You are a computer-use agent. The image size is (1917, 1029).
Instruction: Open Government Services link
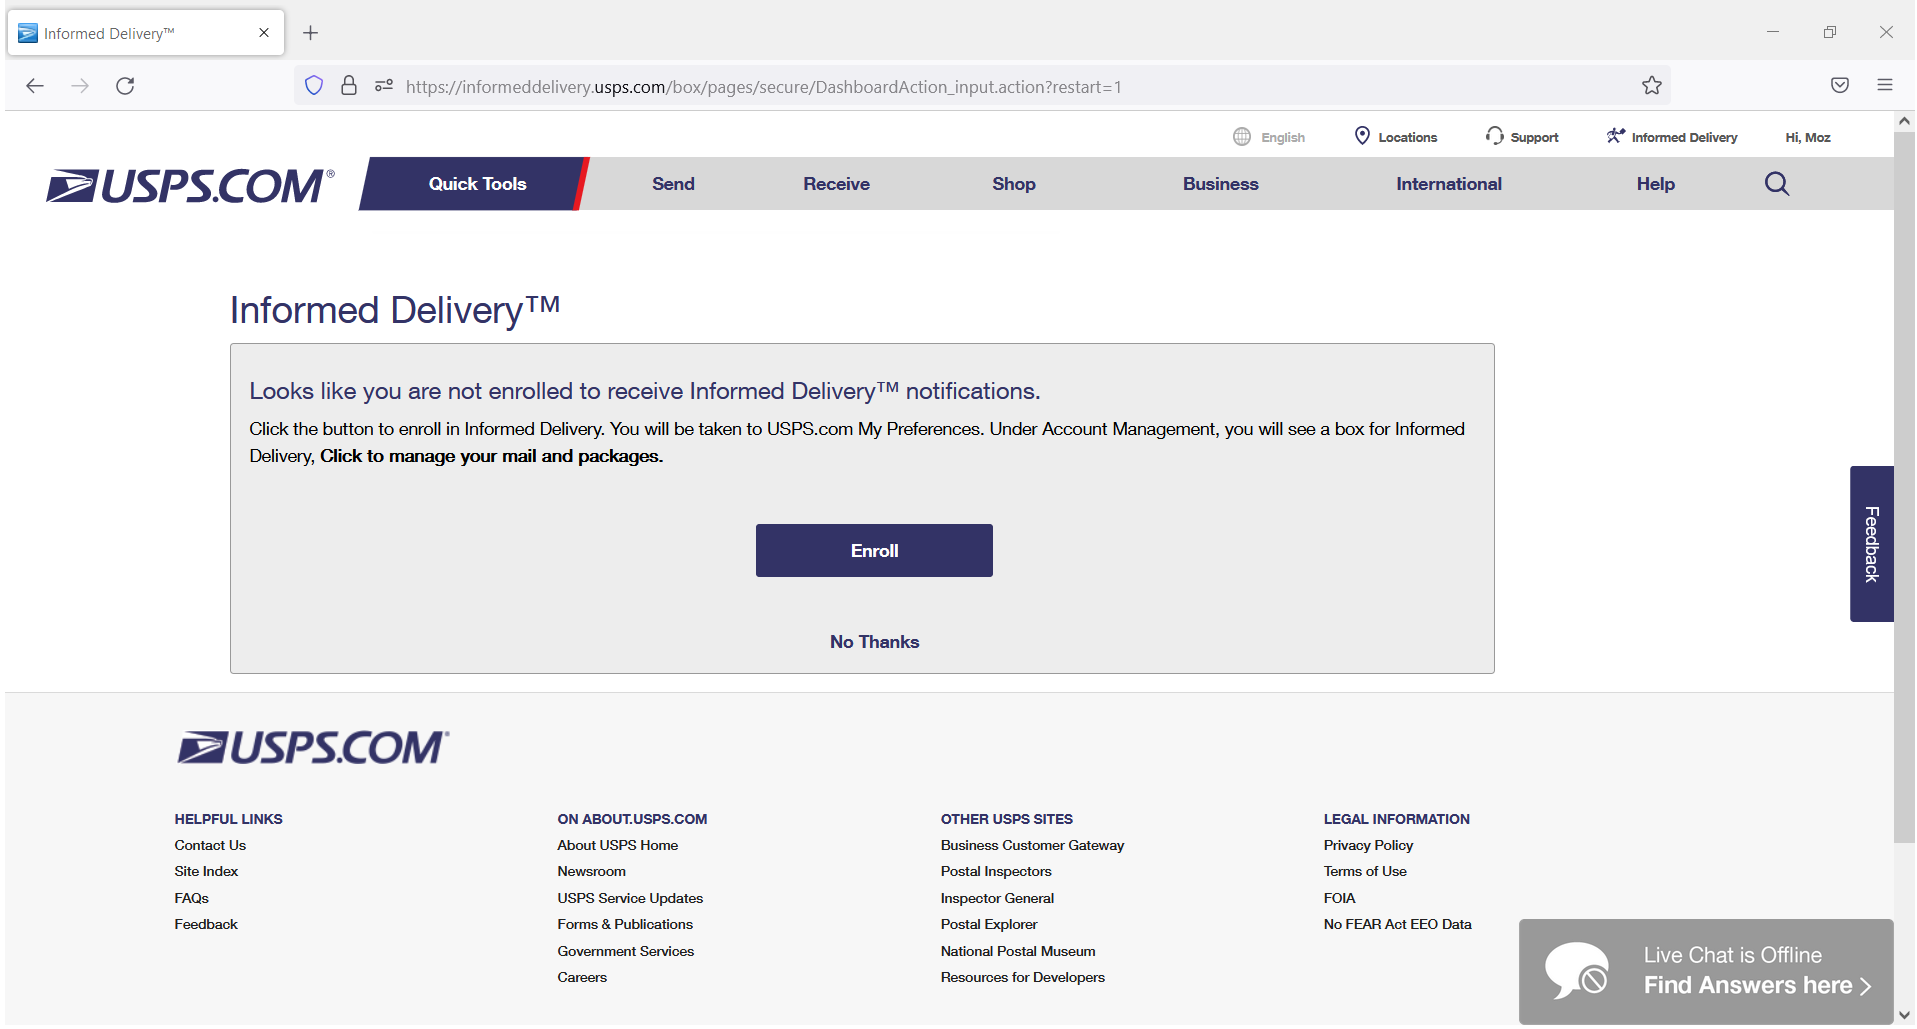(x=625, y=952)
